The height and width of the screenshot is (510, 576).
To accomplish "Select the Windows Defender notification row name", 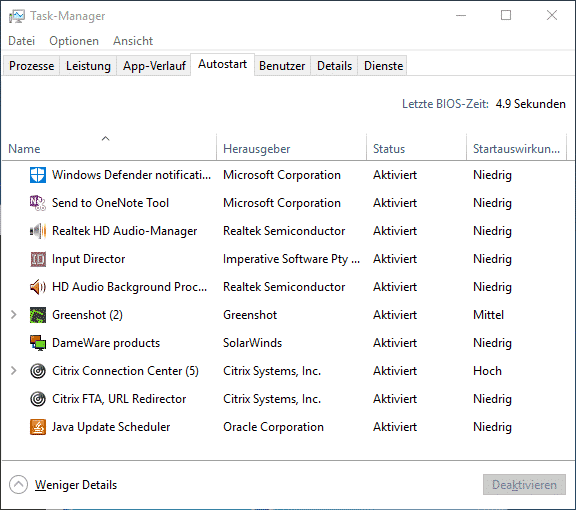I will [132, 175].
